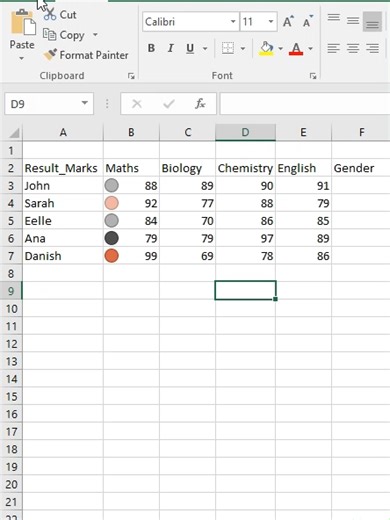This screenshot has height=520, width=390.
Task: Open the Name Box dropdown arrow
Action: point(85,103)
